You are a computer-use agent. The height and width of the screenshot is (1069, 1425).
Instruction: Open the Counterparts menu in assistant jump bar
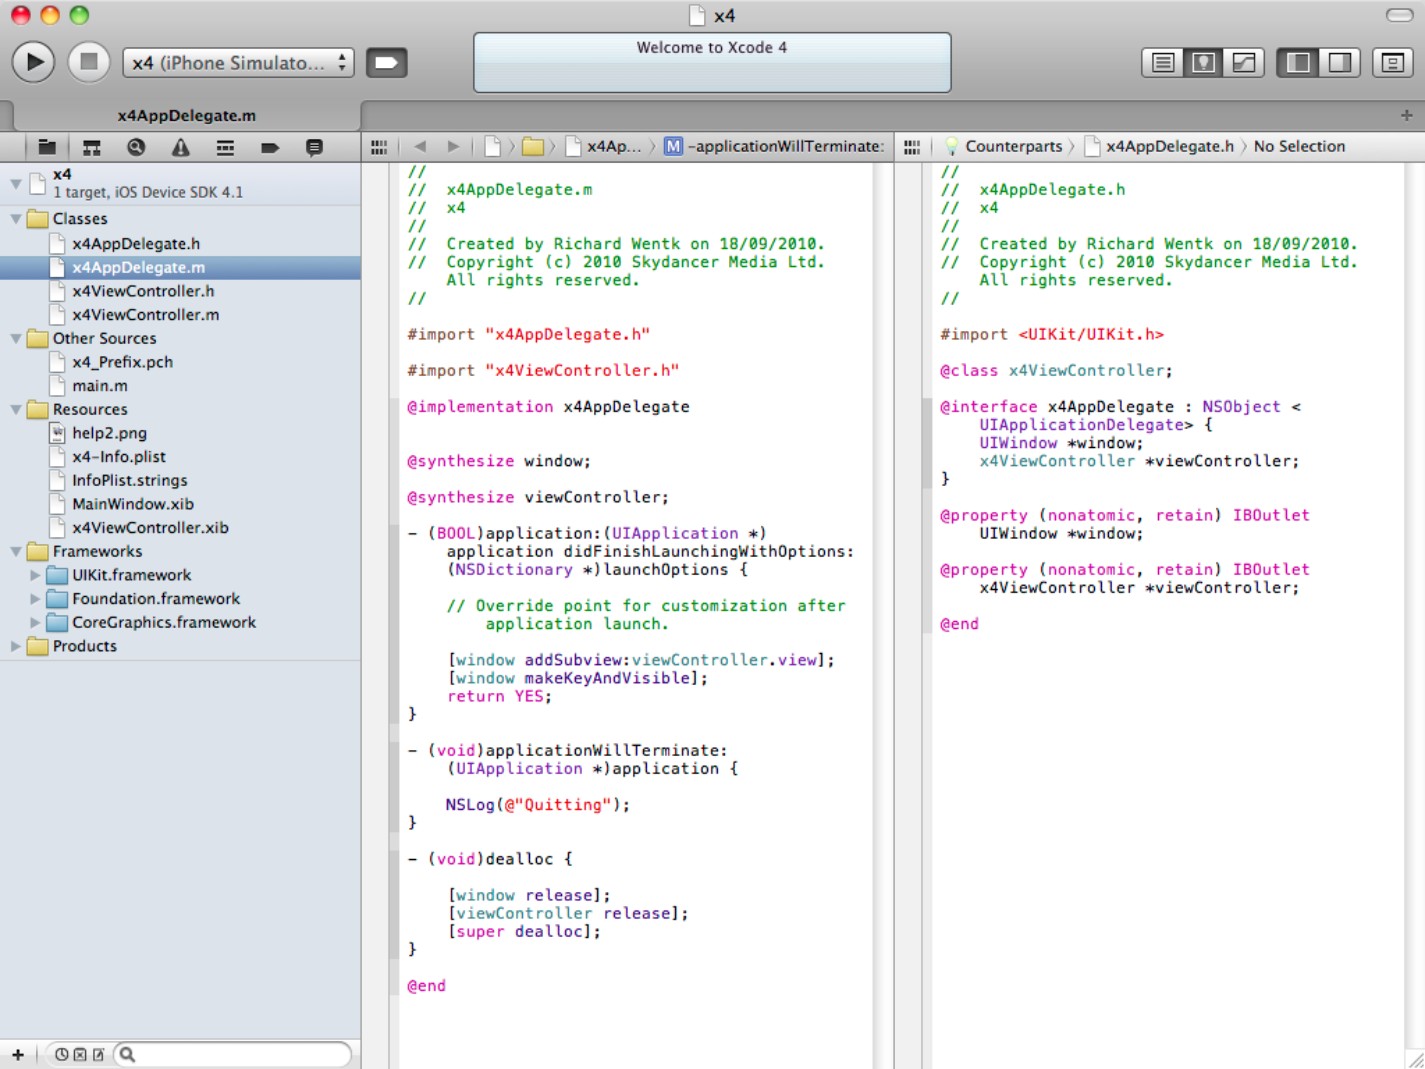tap(1004, 146)
